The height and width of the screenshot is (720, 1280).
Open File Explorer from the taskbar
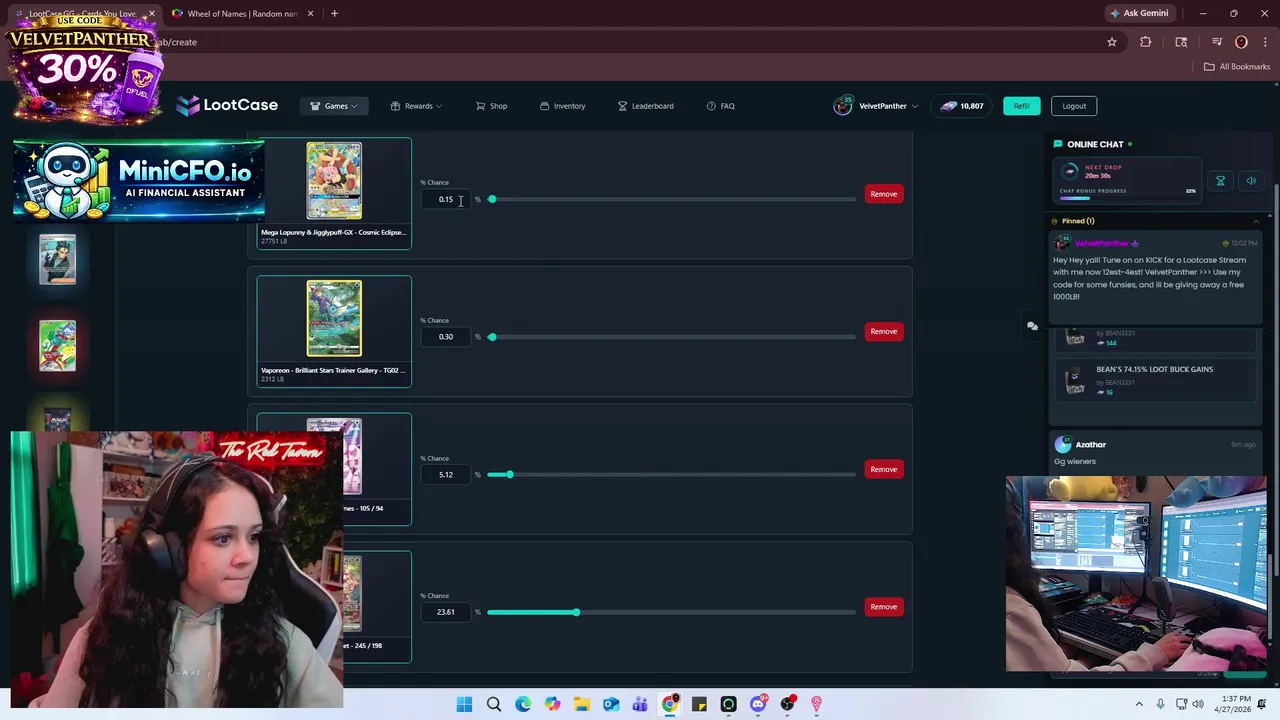click(582, 704)
